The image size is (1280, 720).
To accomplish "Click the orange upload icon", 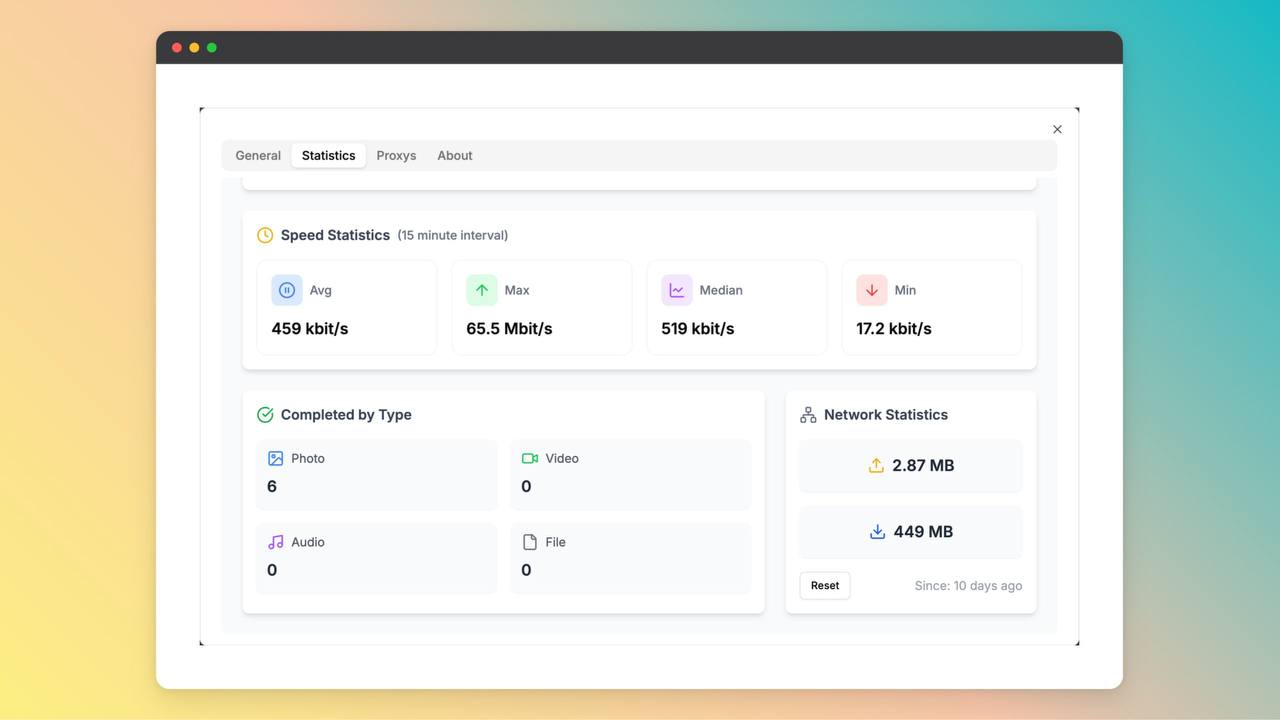I will (x=876, y=465).
